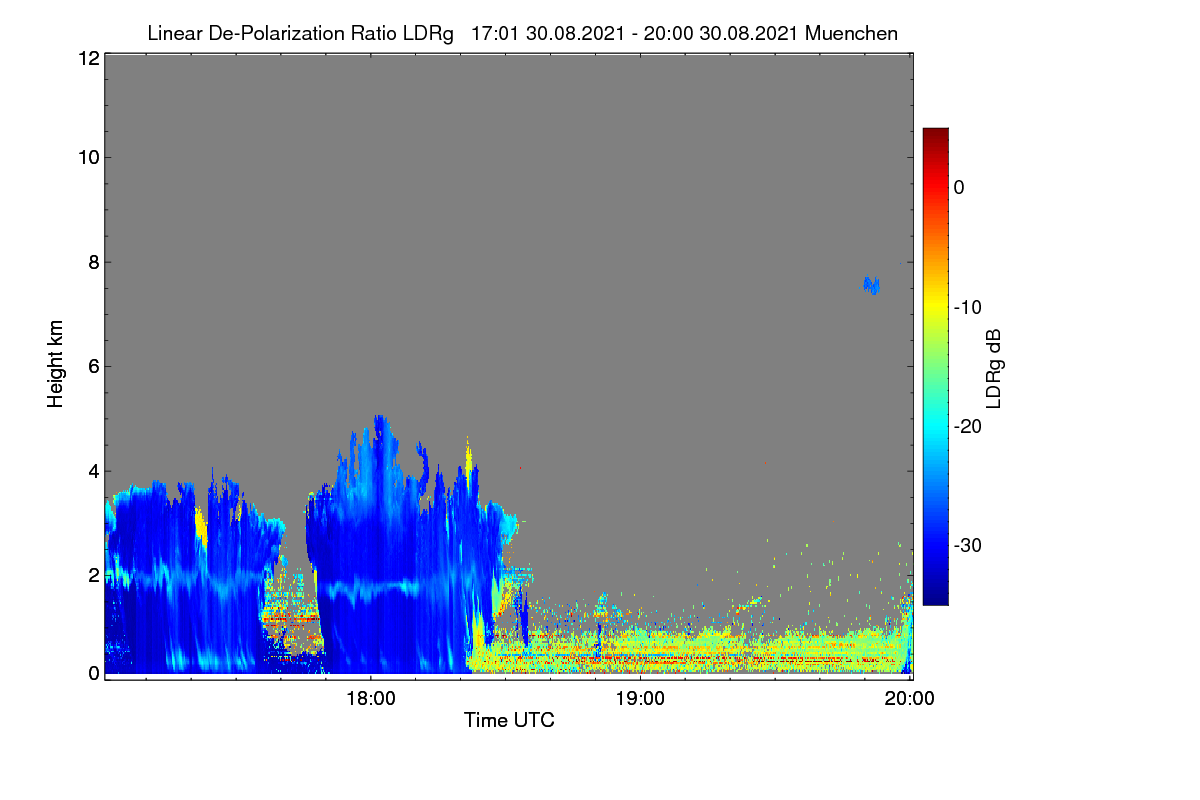Click the '18:00' time tick label
Viewport: 1200px width, 800px height.
click(370, 699)
